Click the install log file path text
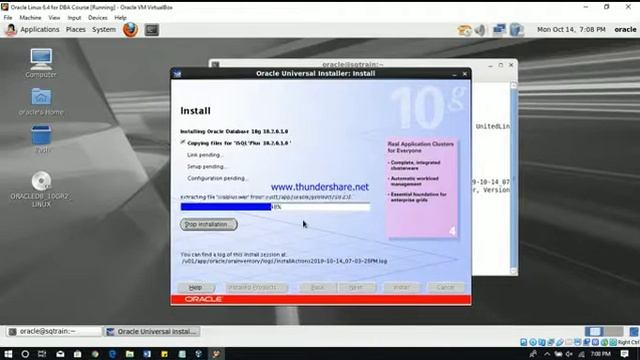640x360 pixels. 284,261
